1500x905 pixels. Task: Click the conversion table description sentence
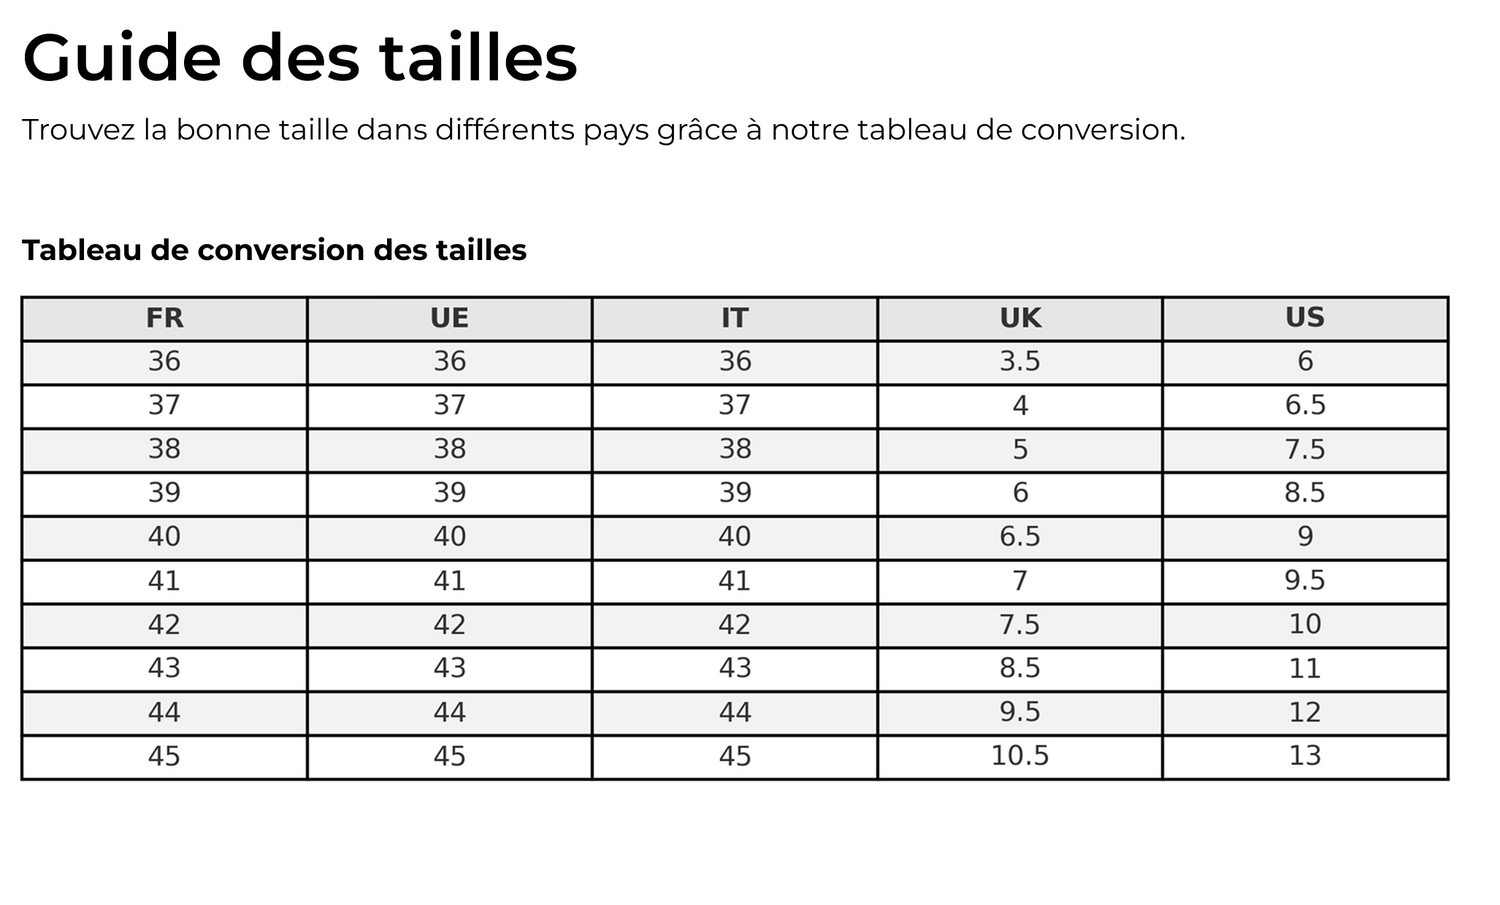(x=603, y=130)
